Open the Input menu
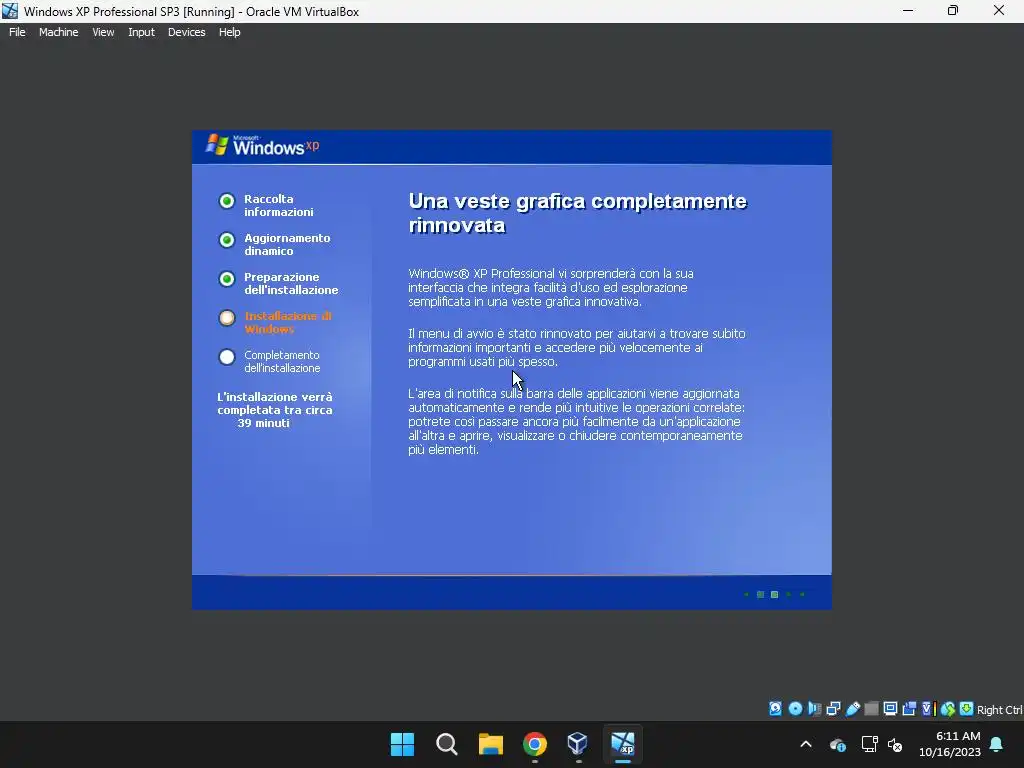 click(141, 32)
